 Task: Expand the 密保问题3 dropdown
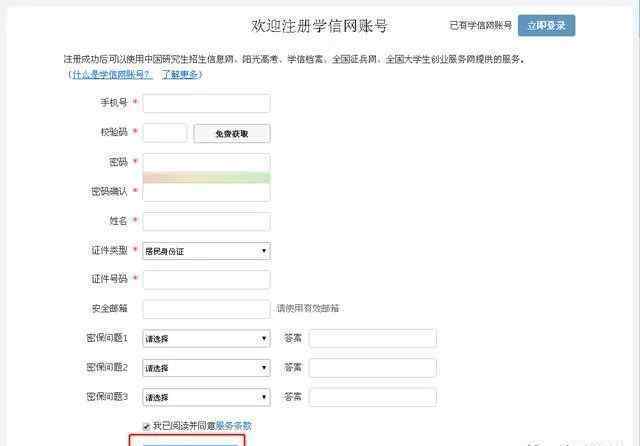click(x=206, y=397)
